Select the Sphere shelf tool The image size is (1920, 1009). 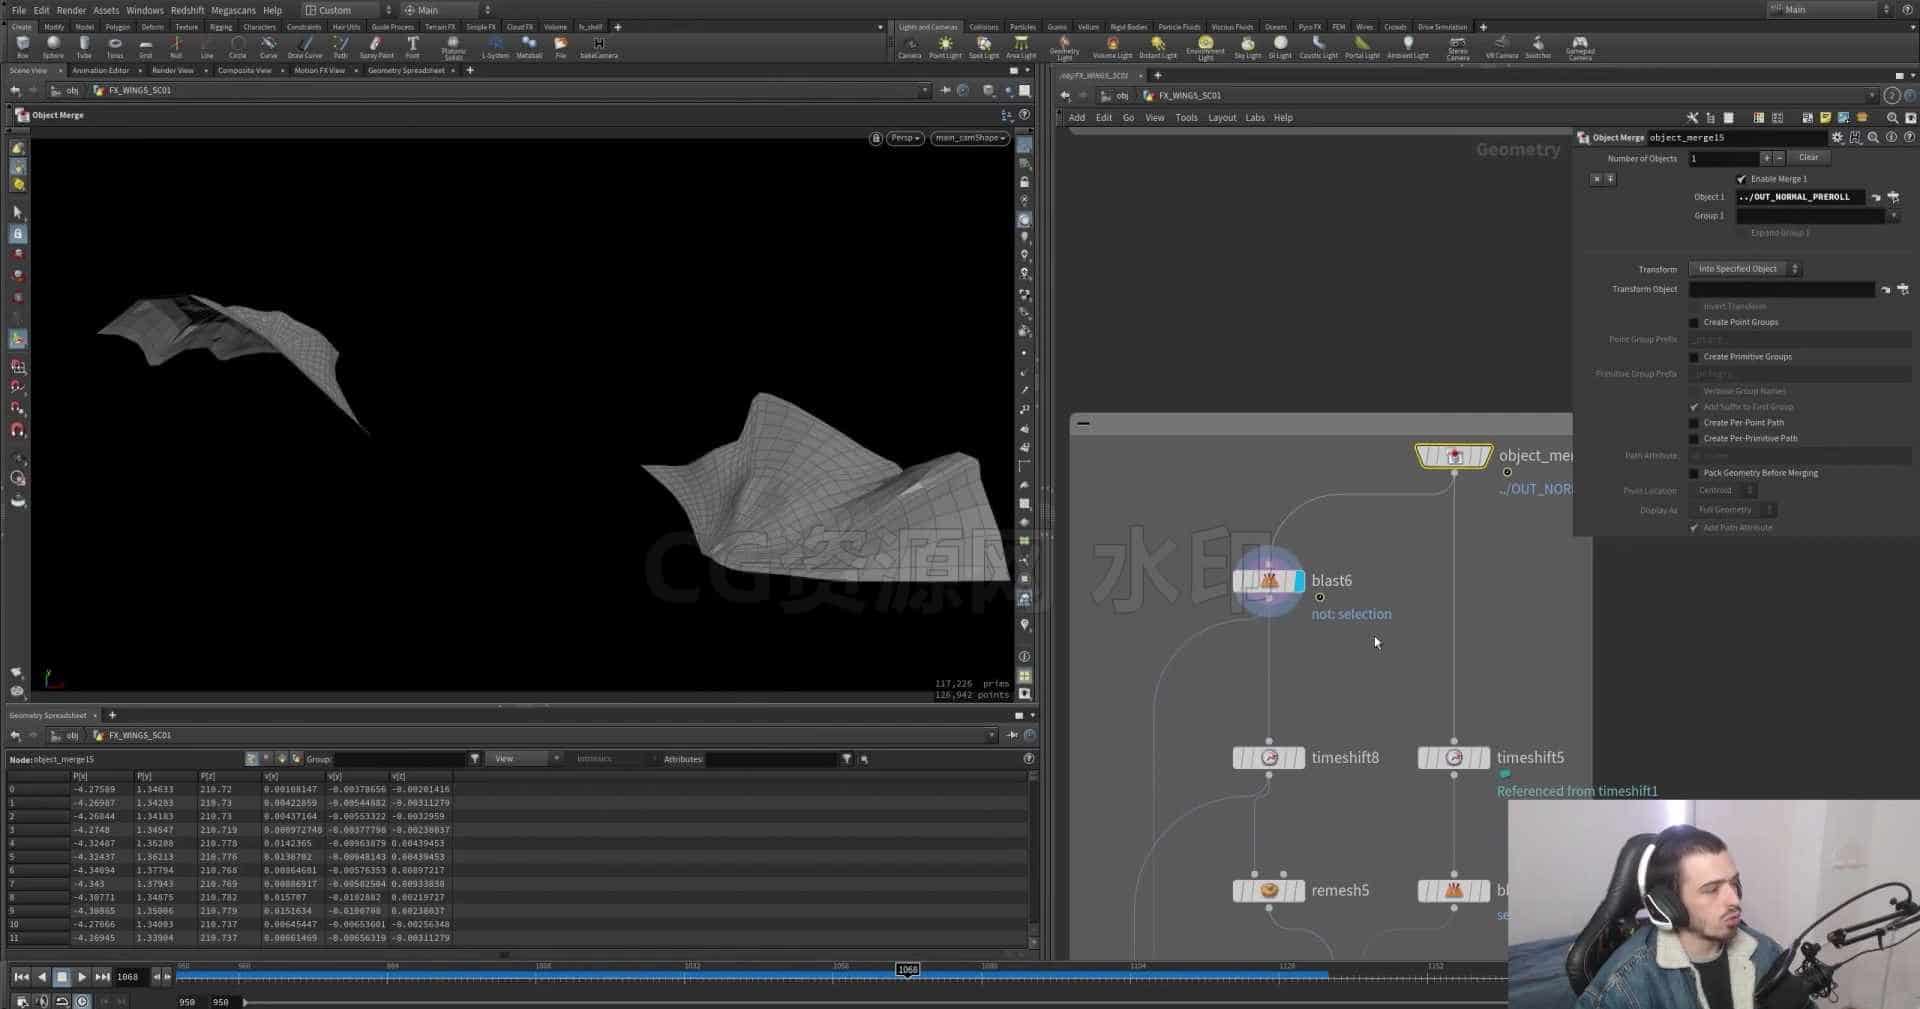tap(53, 47)
